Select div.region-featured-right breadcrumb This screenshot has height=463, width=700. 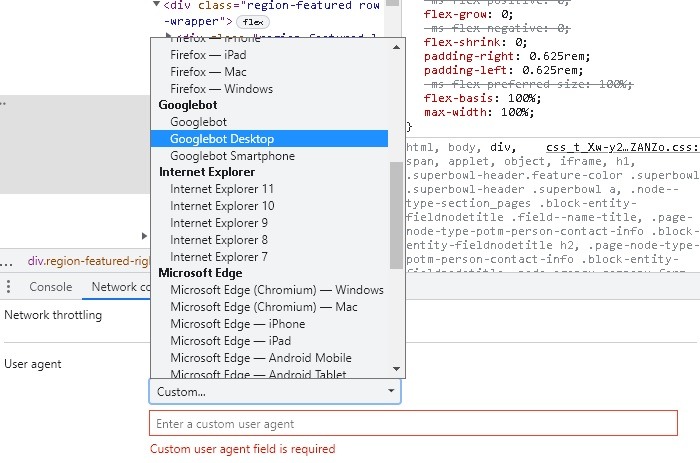tap(88, 261)
